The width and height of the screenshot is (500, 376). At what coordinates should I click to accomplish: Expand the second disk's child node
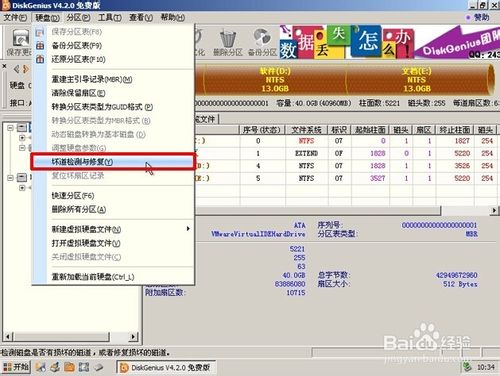tap(22, 188)
